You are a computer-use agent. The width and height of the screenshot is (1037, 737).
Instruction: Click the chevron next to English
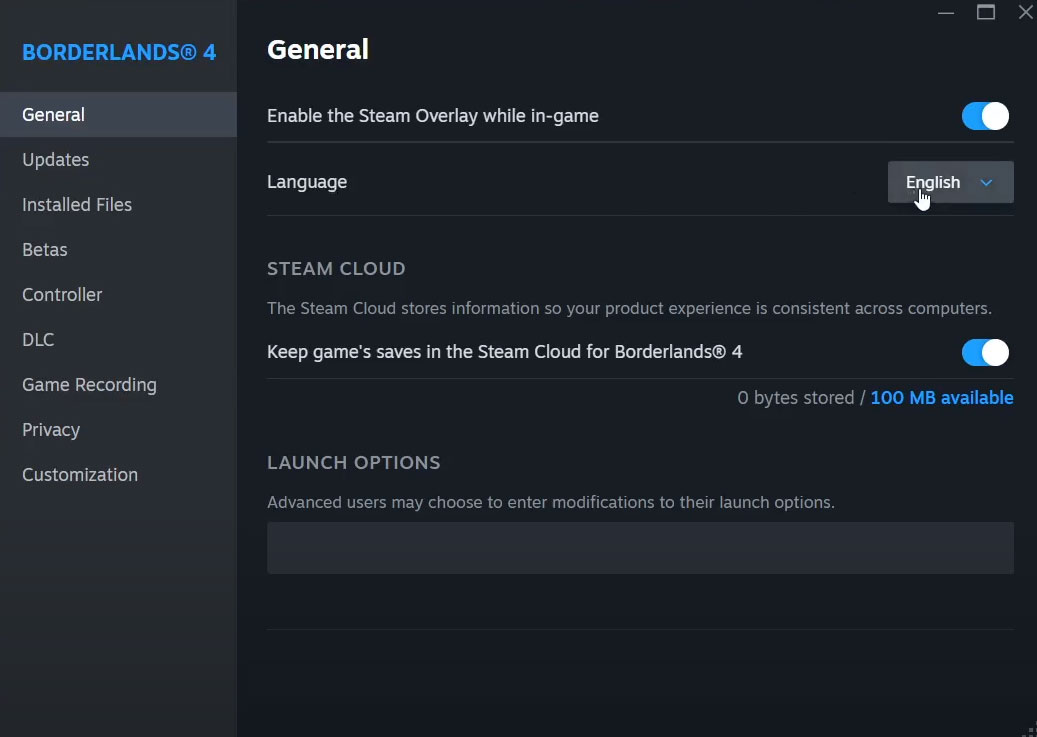point(986,182)
